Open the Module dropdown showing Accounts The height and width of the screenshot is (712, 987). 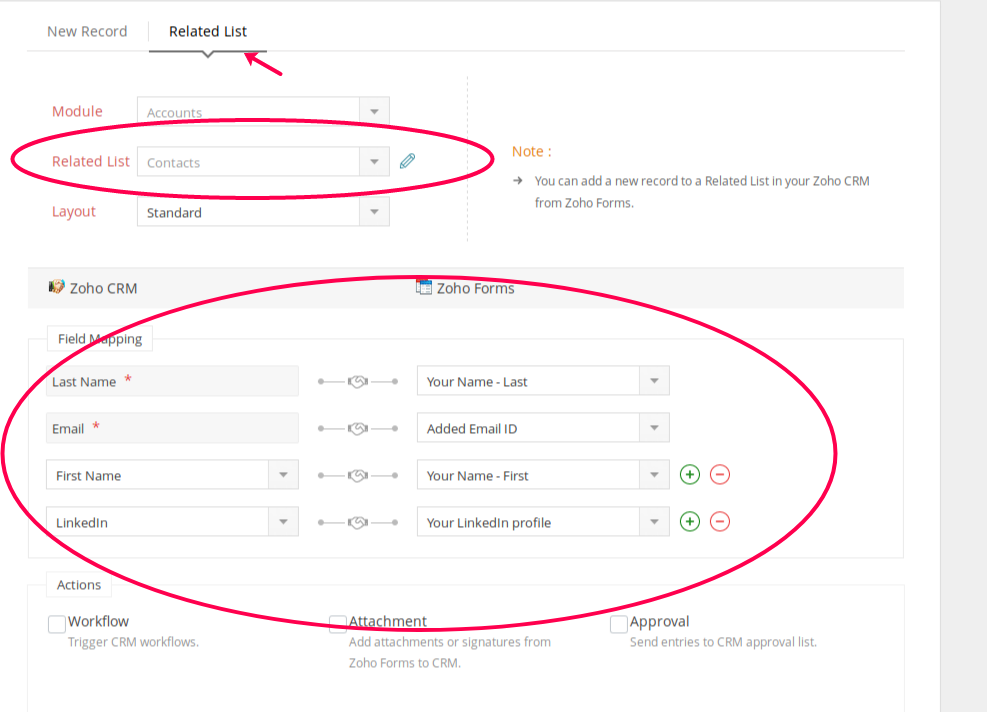point(263,111)
